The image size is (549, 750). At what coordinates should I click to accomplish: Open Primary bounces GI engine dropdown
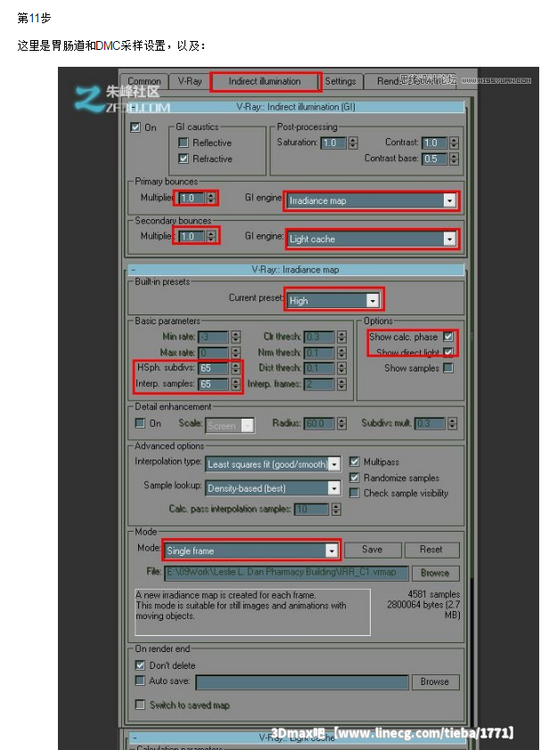pyautogui.click(x=371, y=201)
